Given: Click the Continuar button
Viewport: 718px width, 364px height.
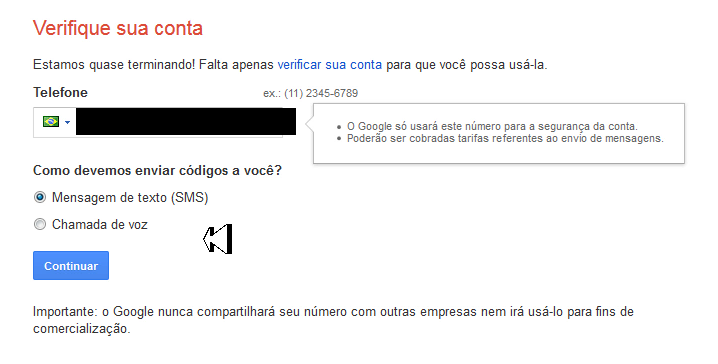Looking at the screenshot, I should [71, 266].
